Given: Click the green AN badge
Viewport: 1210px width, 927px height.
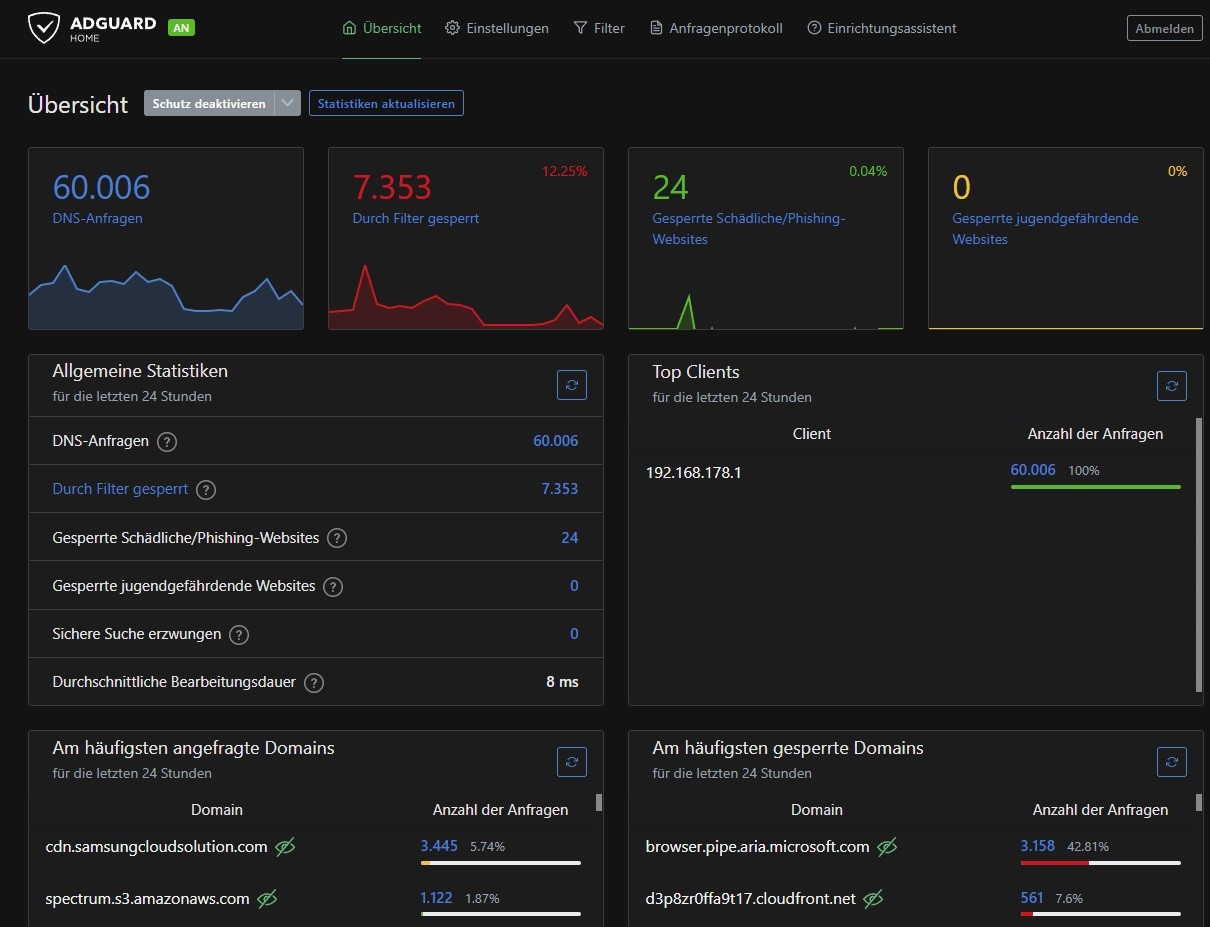Looking at the screenshot, I should pos(181,28).
